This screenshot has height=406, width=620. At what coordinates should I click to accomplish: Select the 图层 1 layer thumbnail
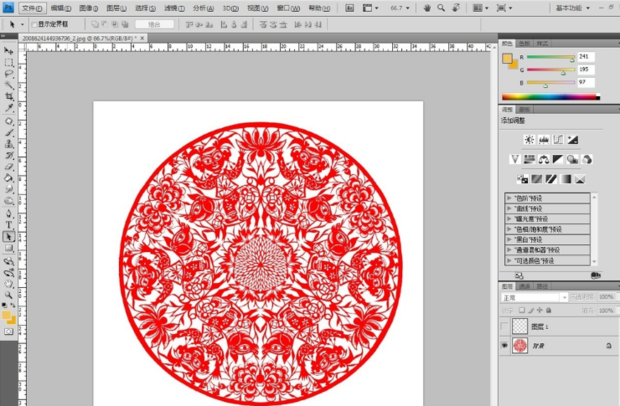coord(520,326)
